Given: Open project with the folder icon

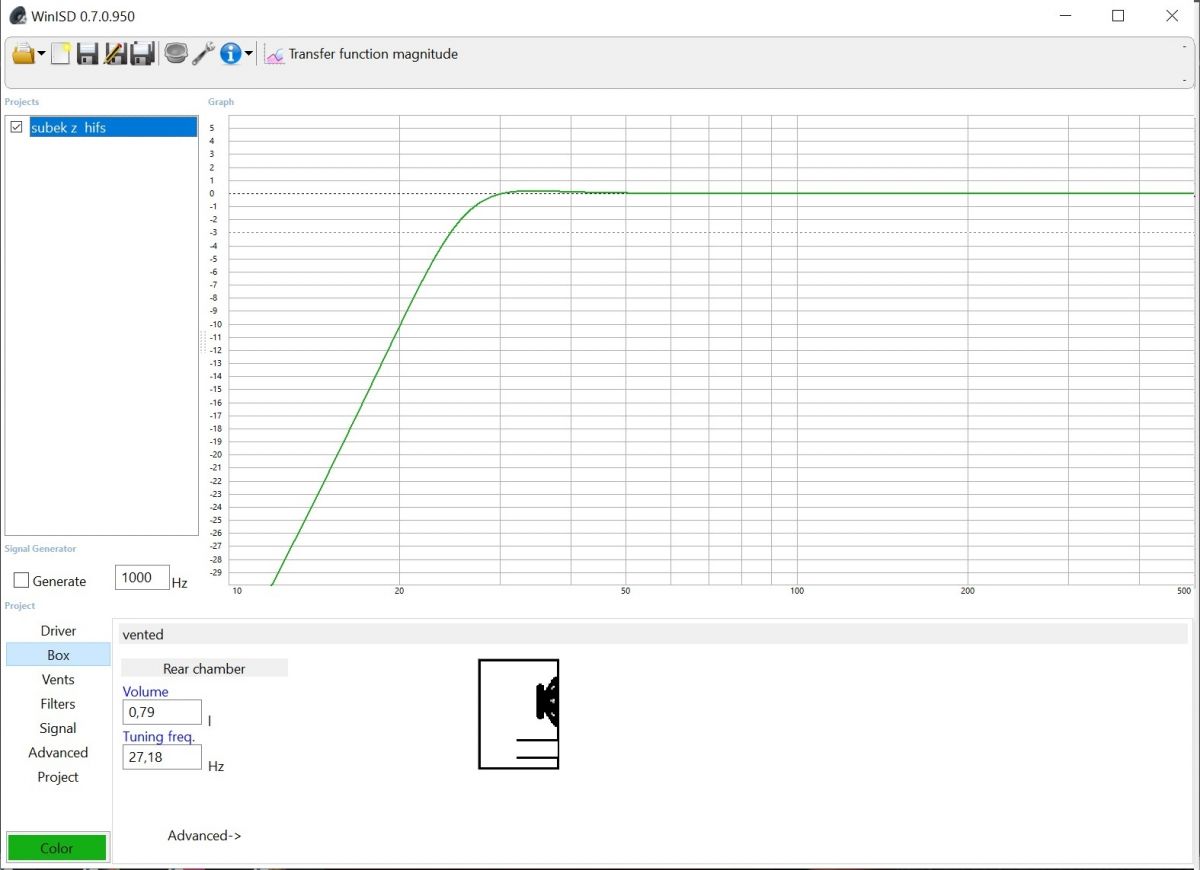Looking at the screenshot, I should 23,54.
